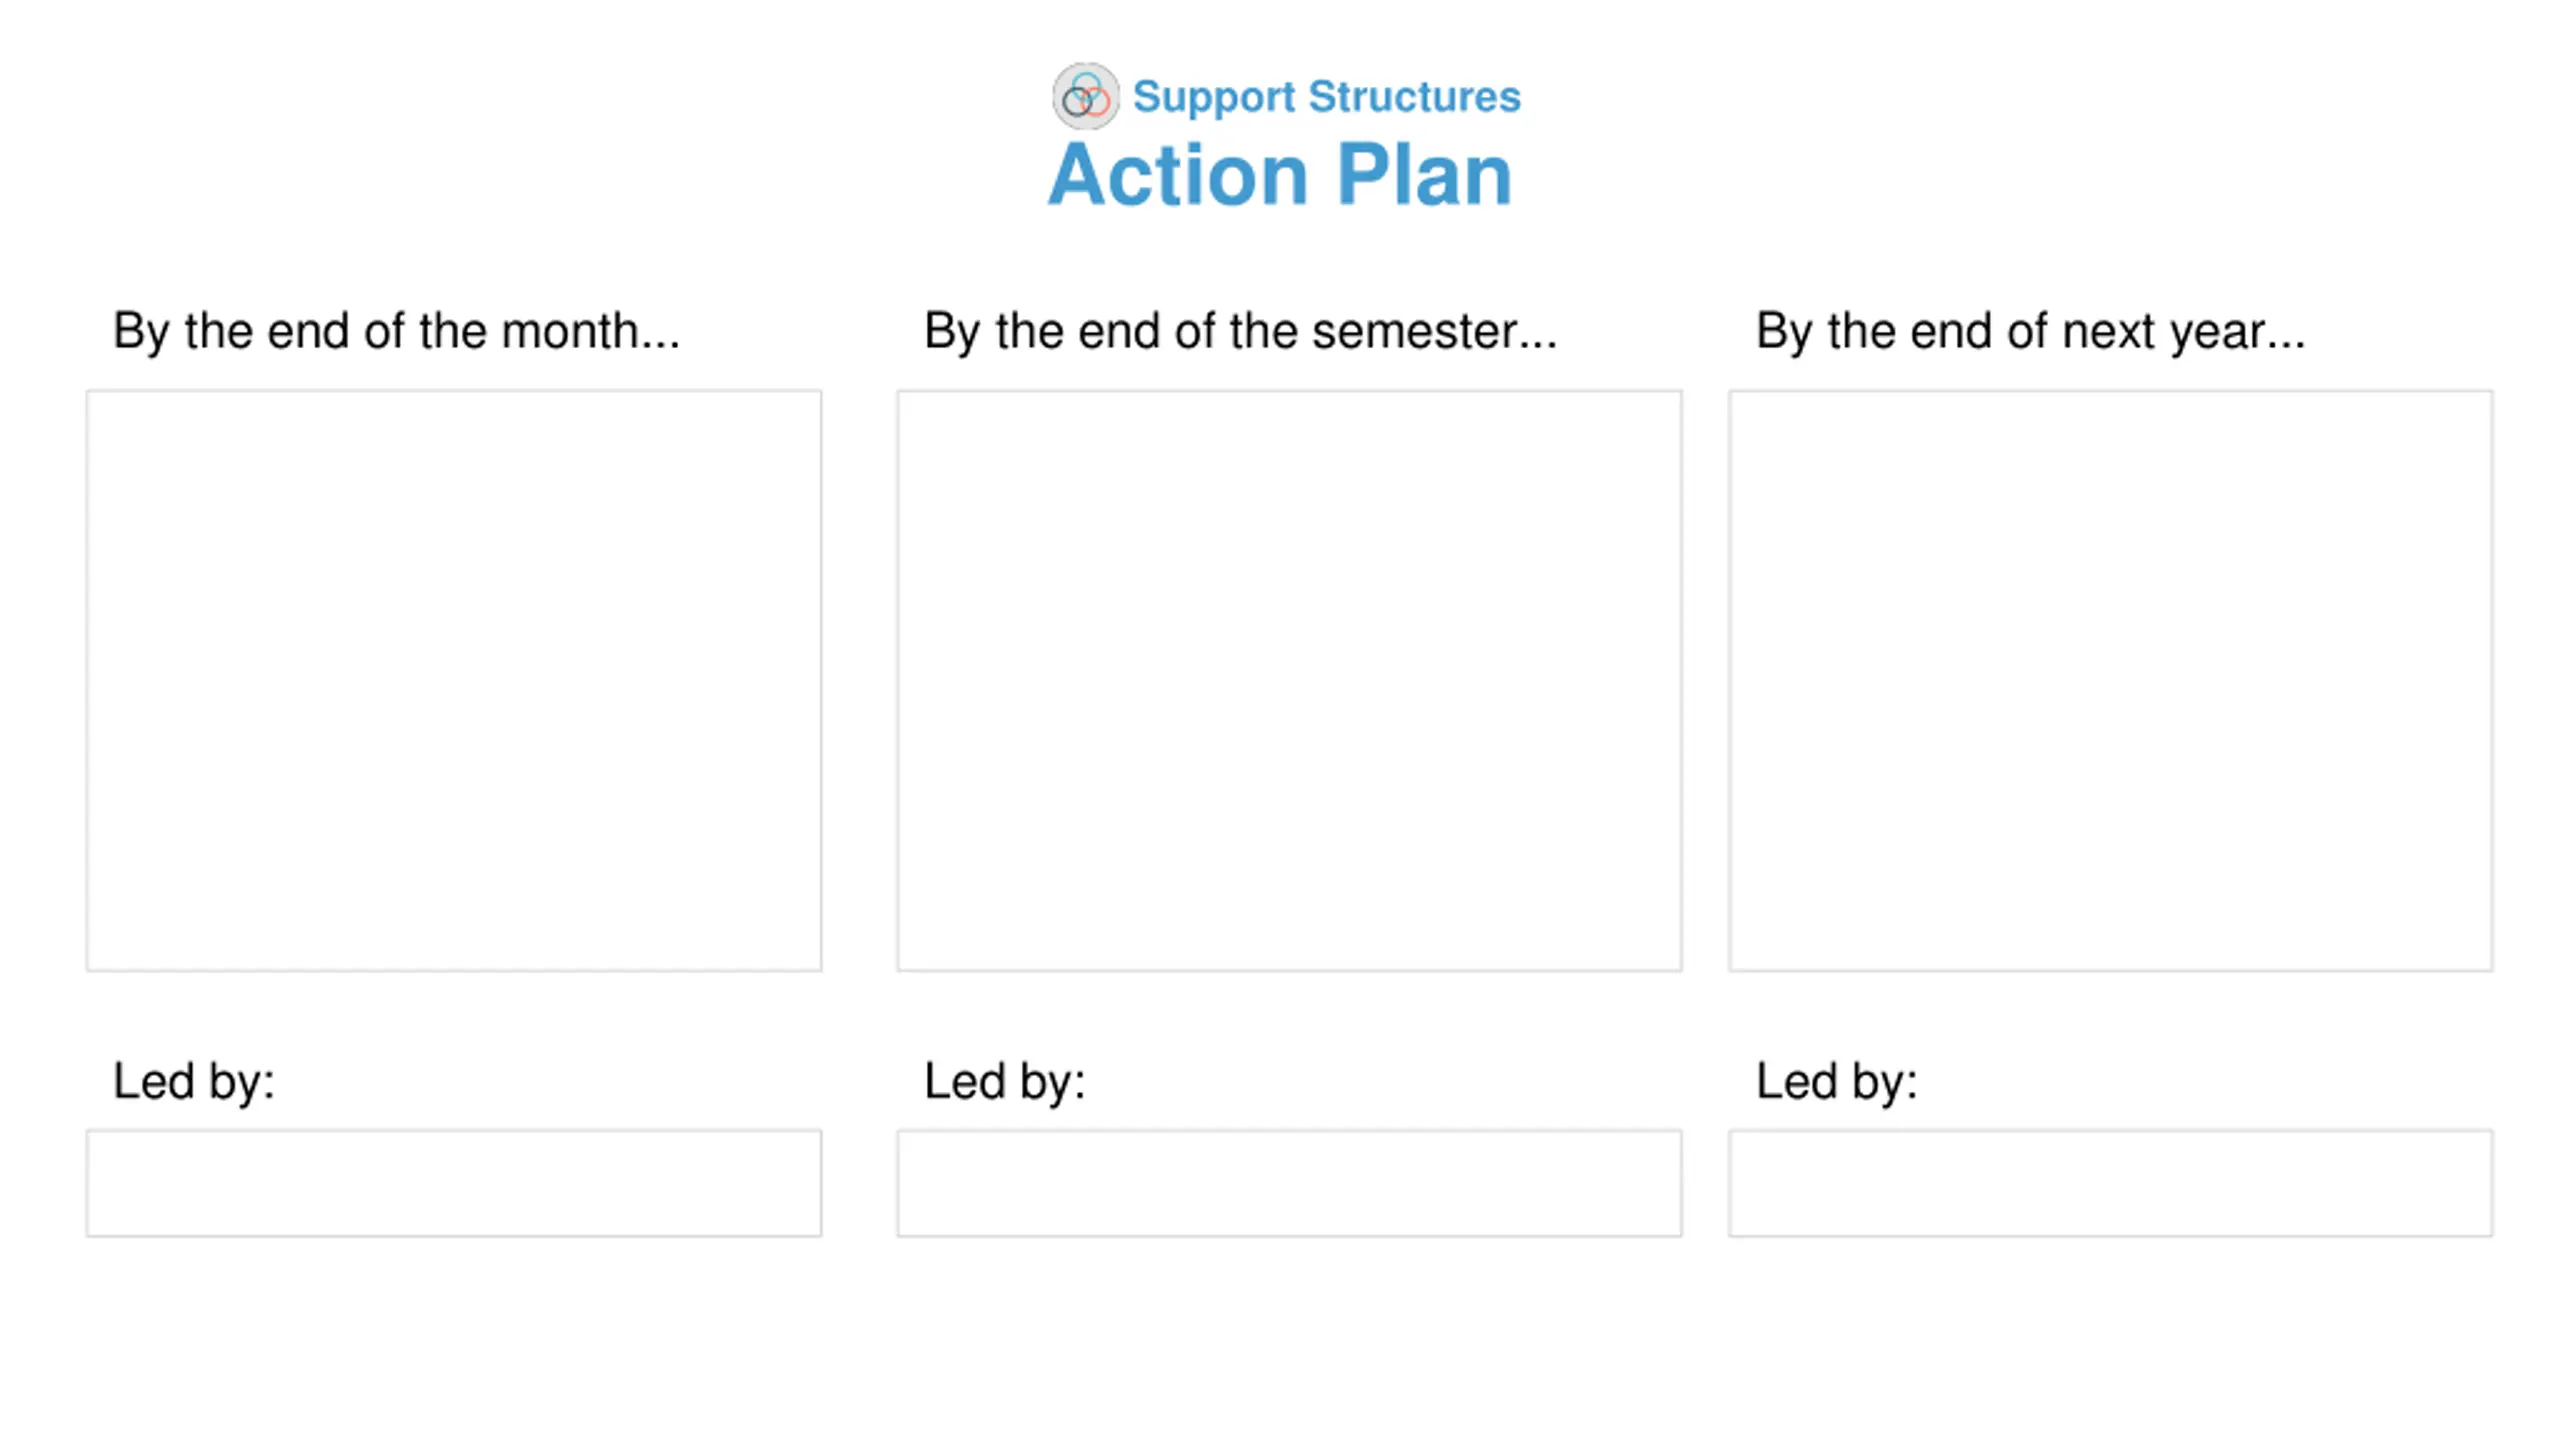The image size is (2560, 1440).
Task: Click the first 'Led by:' label on left
Action: [194, 1082]
